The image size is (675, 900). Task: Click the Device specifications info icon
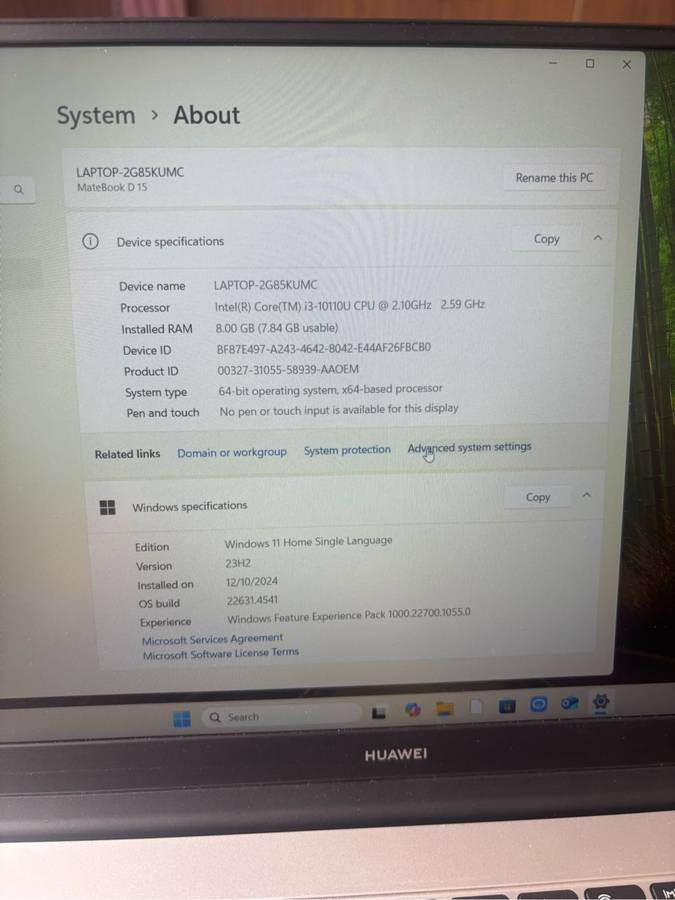coord(90,242)
